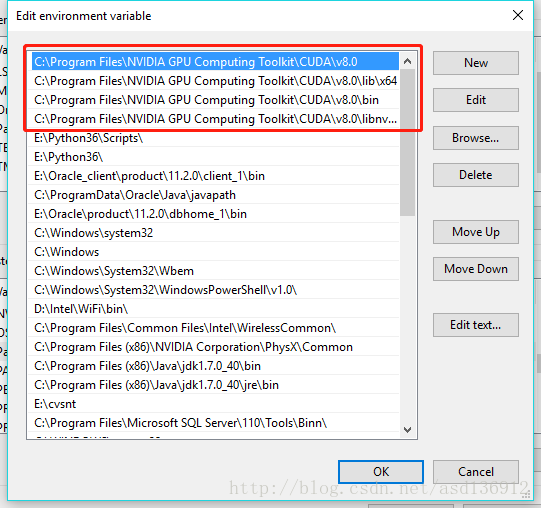Image resolution: width=541 pixels, height=508 pixels.
Task: Select the System32\Wbem entry
Action: [x=214, y=271]
